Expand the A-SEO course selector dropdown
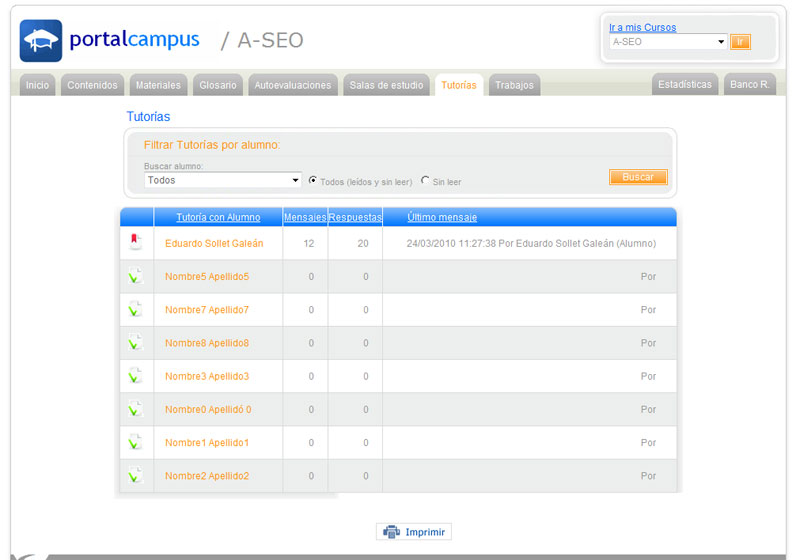The width and height of the screenshot is (800, 560). pyautogui.click(x=668, y=42)
